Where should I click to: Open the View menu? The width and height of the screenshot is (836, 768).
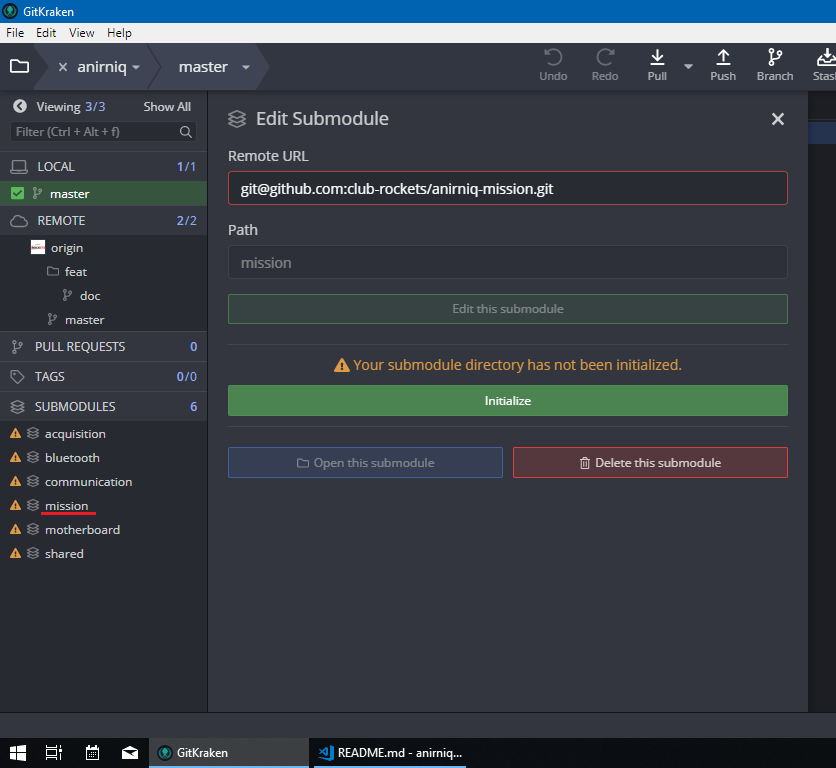[x=82, y=33]
